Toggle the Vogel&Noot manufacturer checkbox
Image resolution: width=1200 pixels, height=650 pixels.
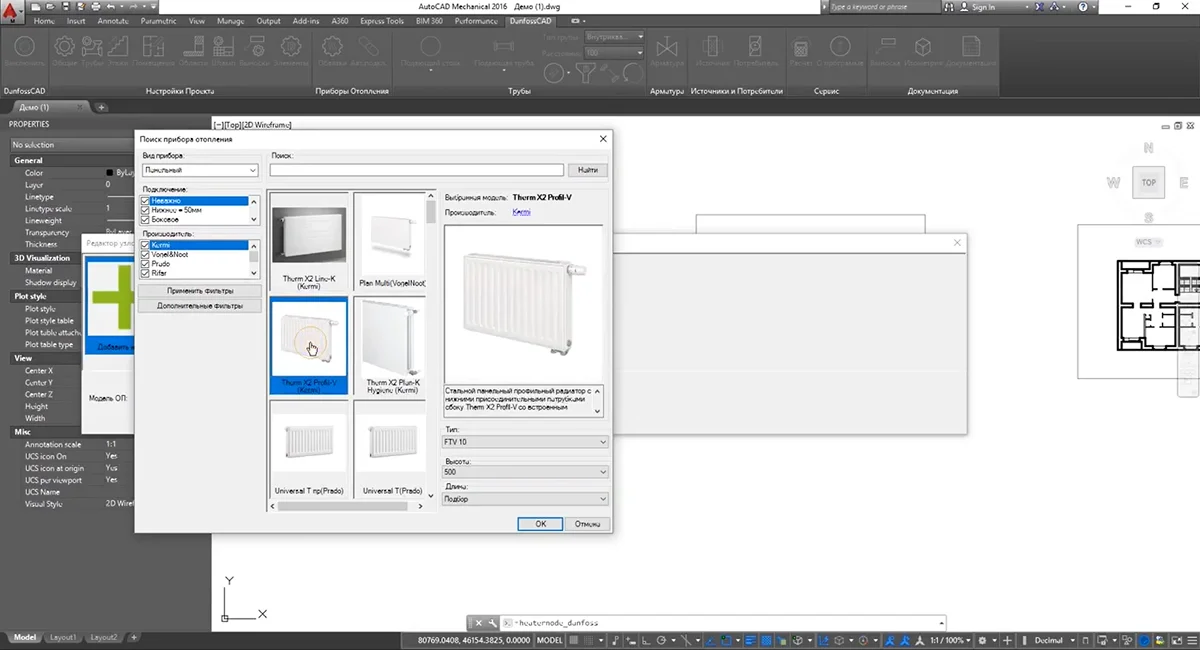[145, 254]
